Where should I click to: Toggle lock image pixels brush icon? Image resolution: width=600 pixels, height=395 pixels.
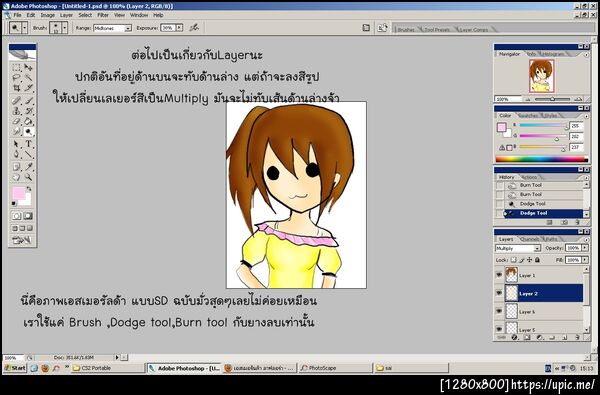[x=521, y=260]
